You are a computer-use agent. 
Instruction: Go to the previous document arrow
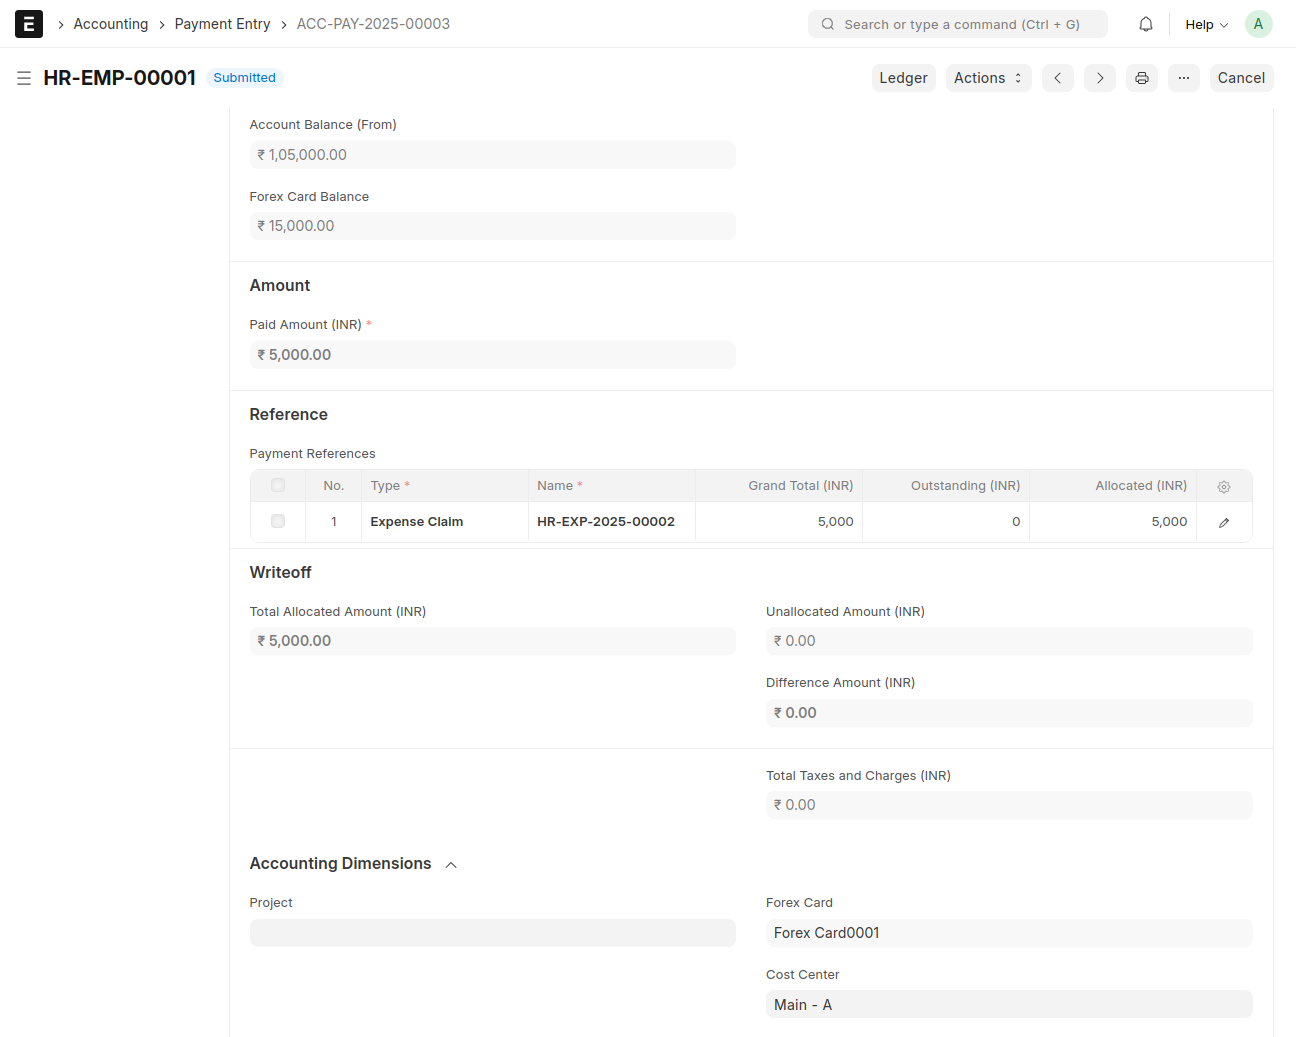pos(1057,78)
